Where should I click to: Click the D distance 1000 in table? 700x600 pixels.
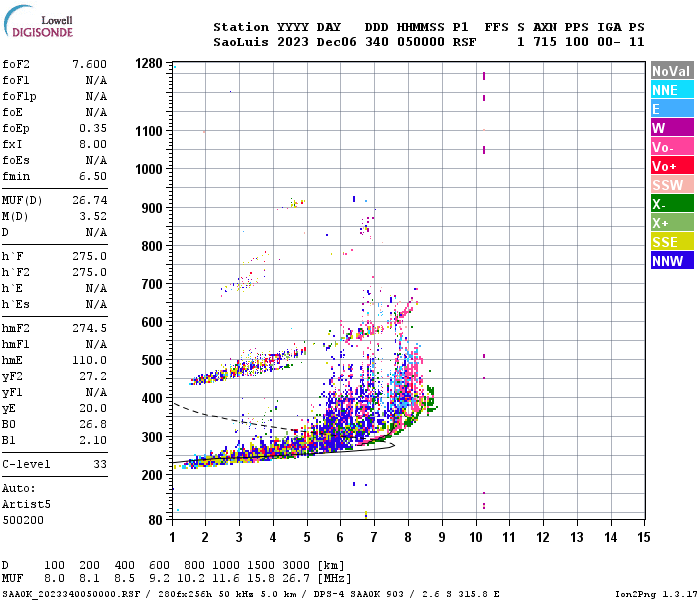[x=226, y=565]
